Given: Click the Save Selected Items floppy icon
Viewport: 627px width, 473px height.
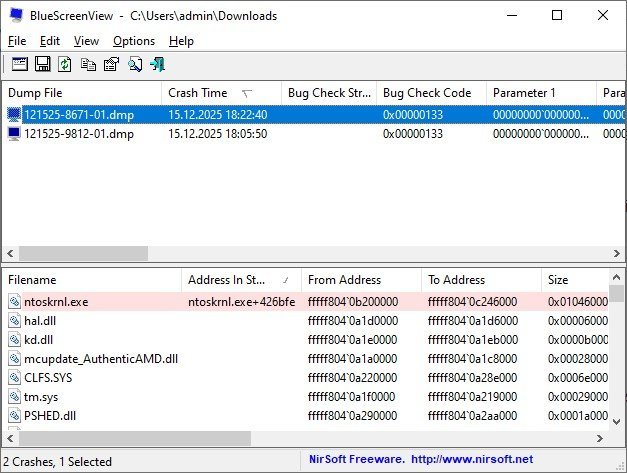Looking at the screenshot, I should [42, 64].
